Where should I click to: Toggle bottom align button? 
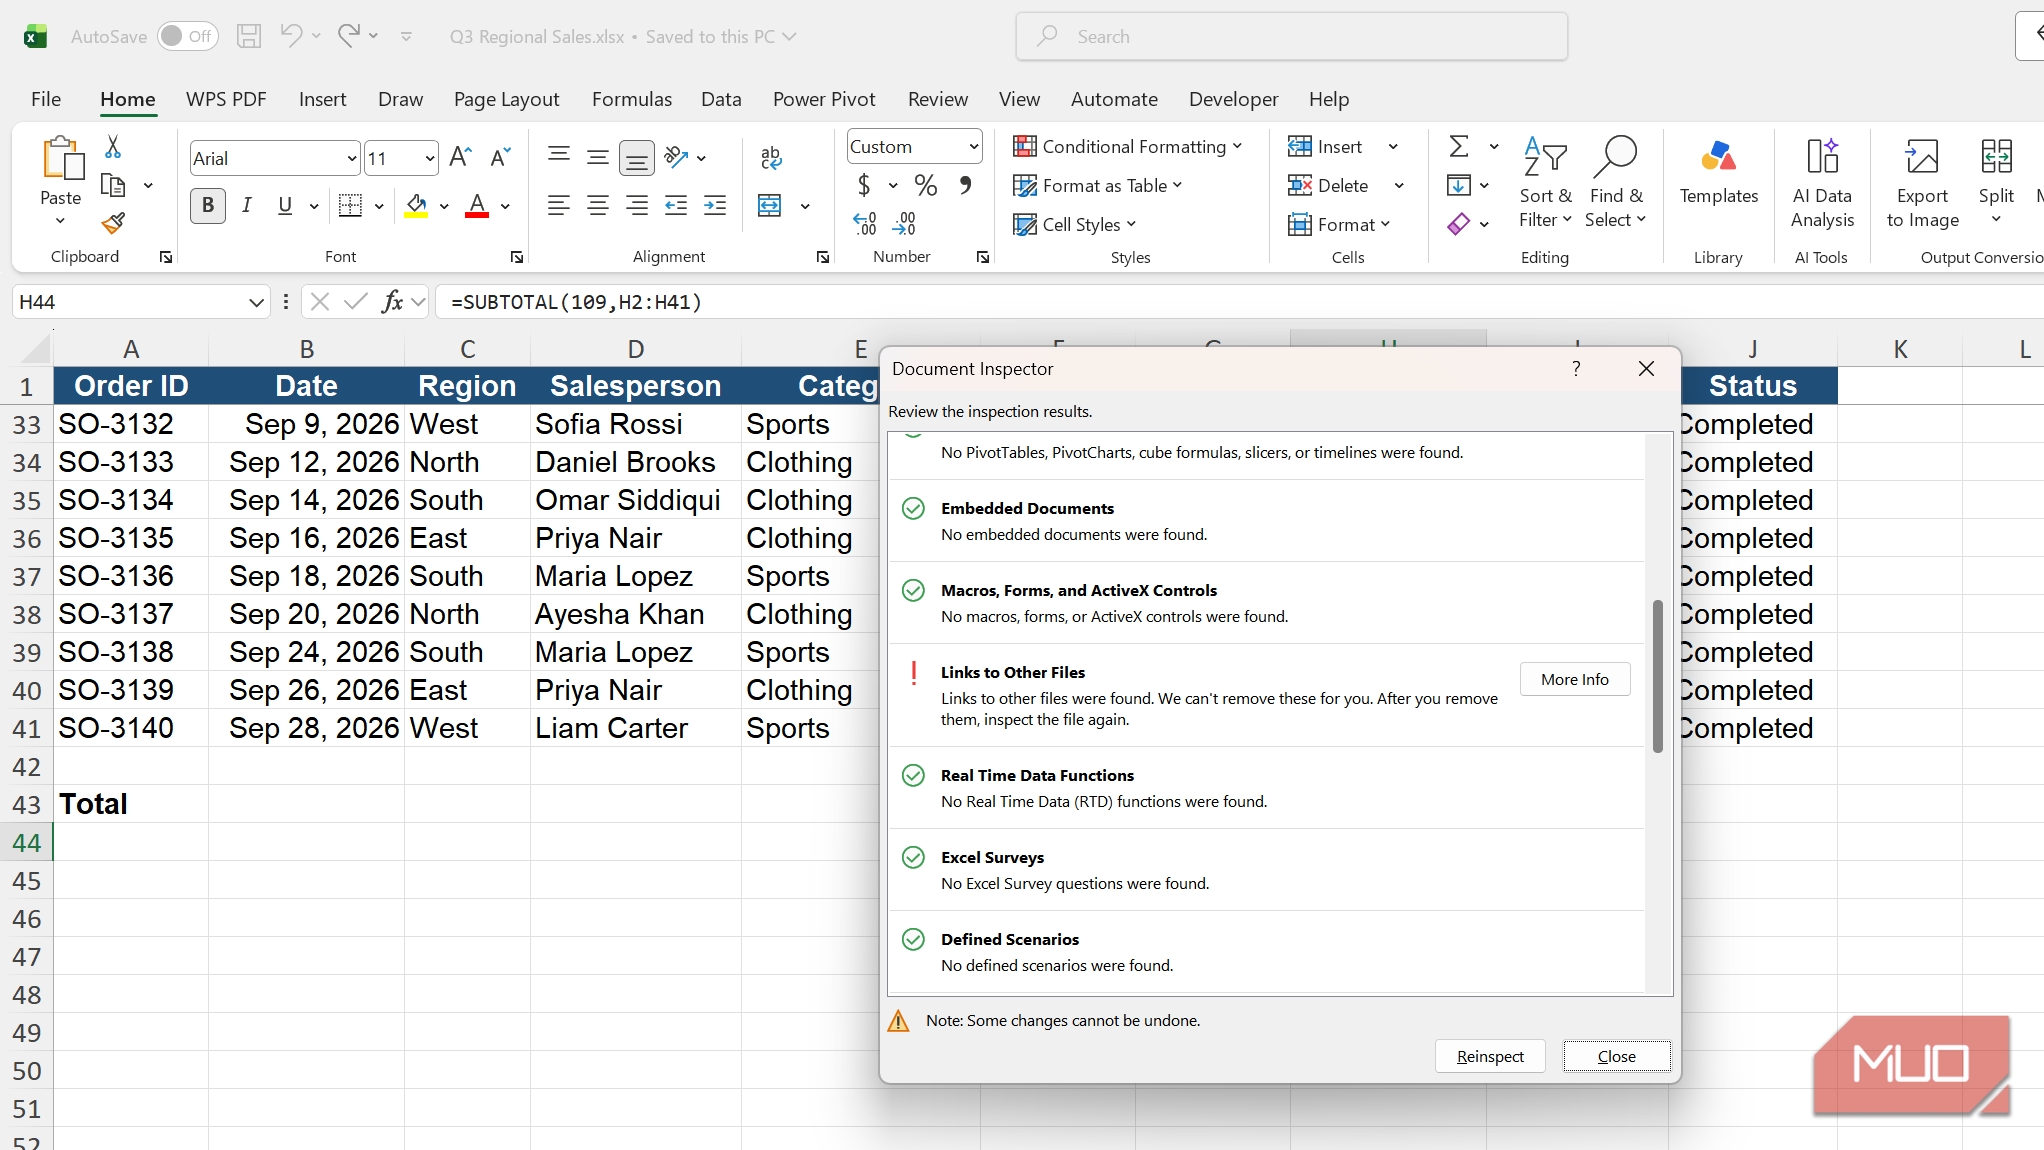click(636, 157)
